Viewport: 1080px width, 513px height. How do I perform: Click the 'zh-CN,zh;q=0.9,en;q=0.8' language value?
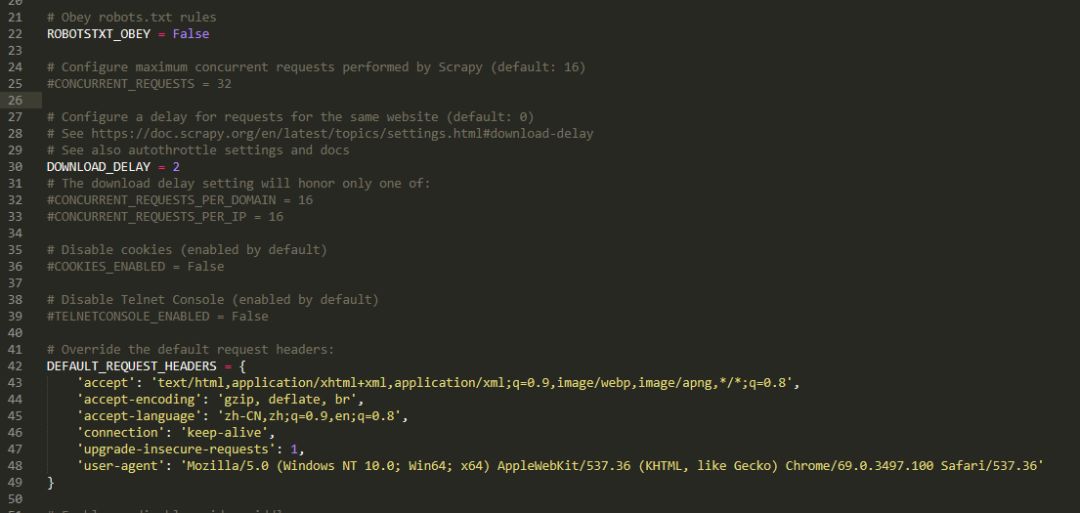pos(313,416)
